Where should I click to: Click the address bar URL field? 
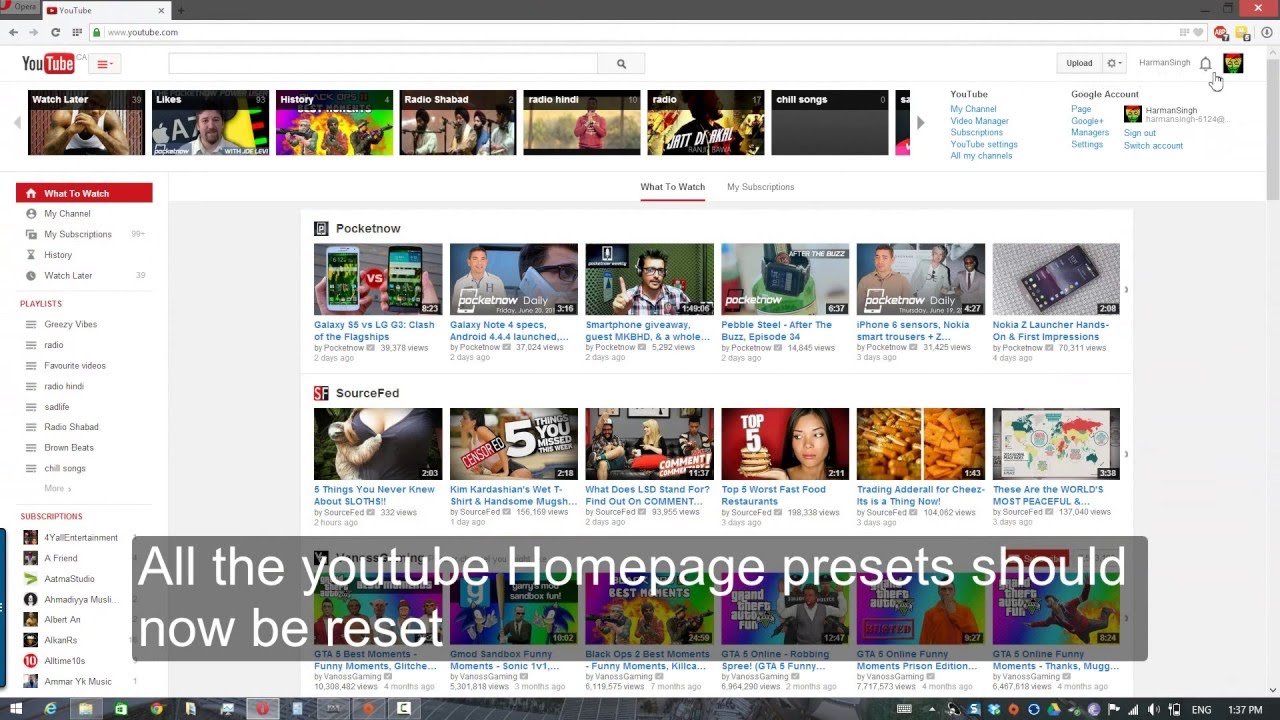click(640, 32)
